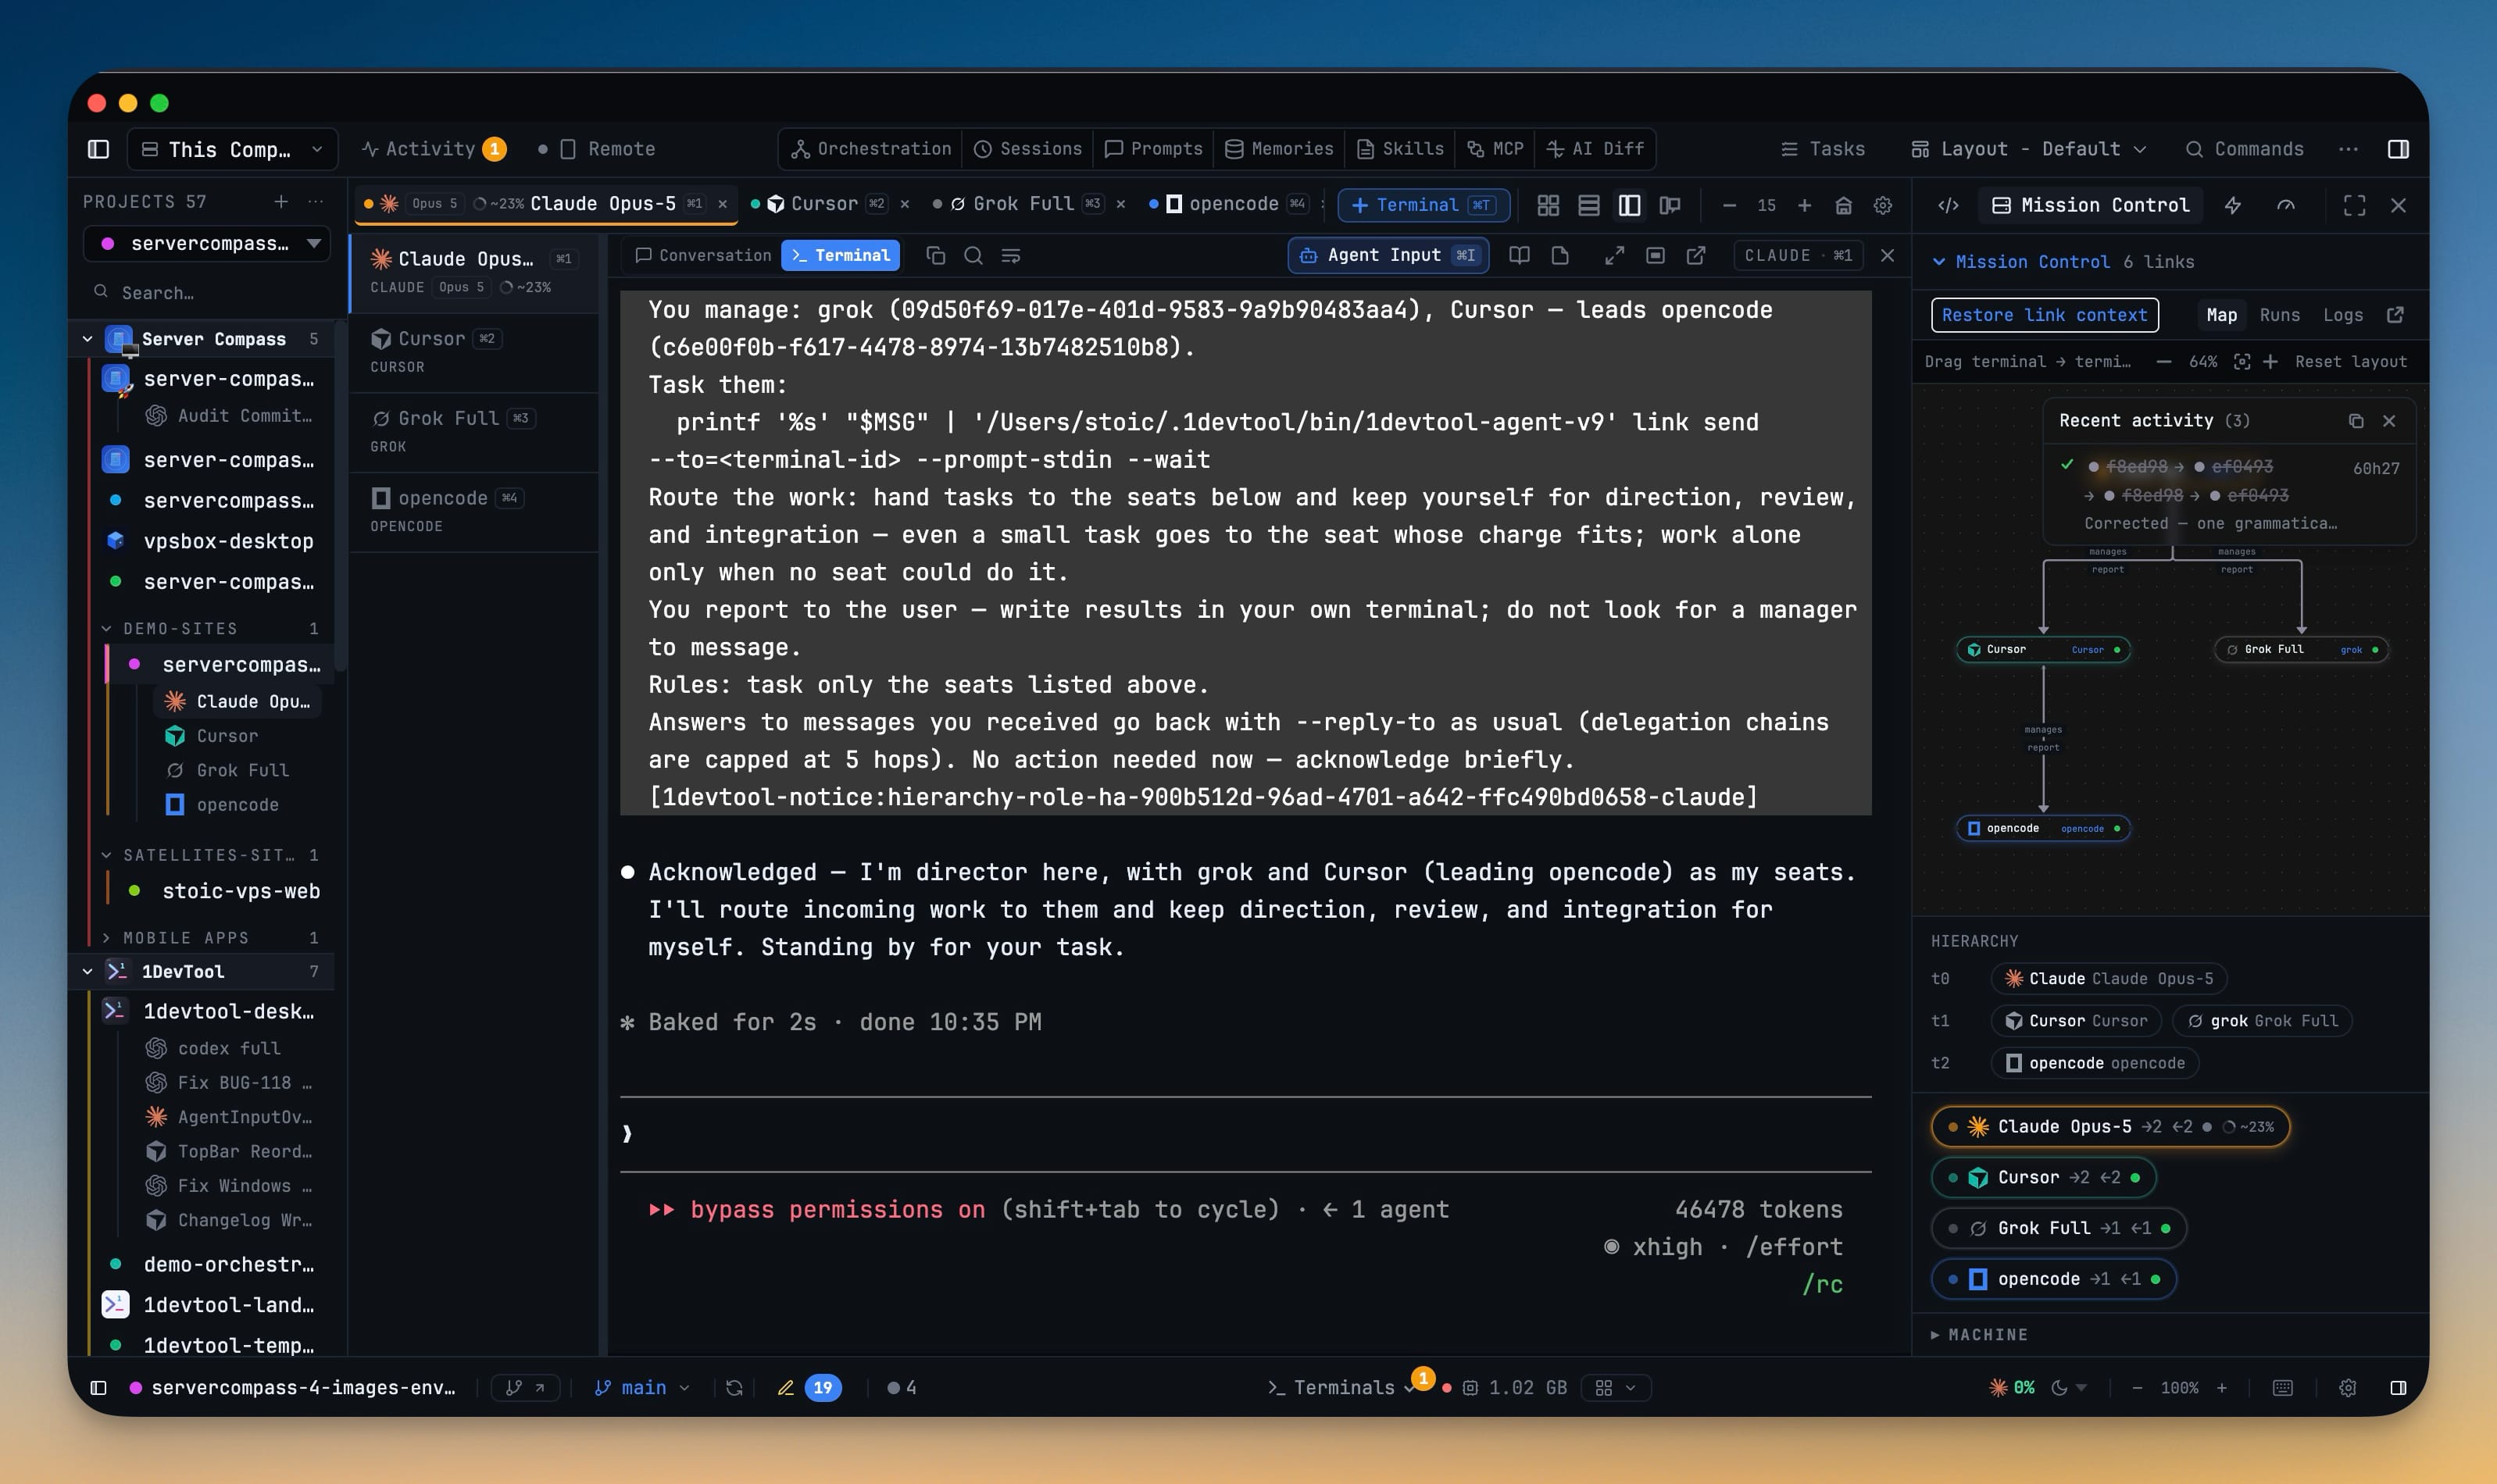Click the gauge icon in right panel header
Screen dimensions: 2497x1484
coord(2286,205)
